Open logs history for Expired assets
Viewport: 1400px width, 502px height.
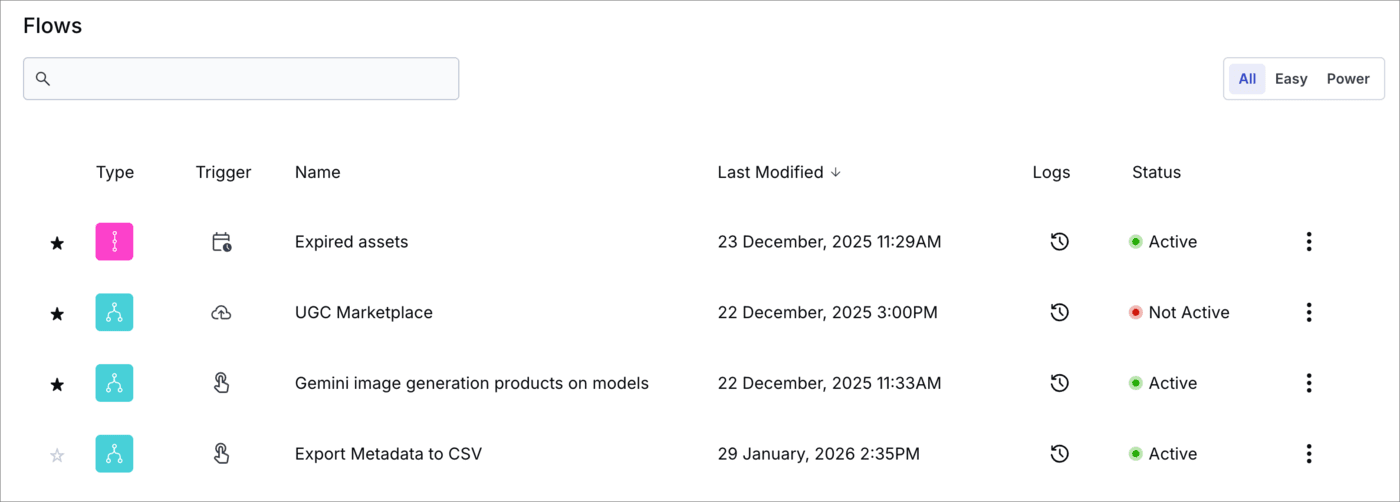[x=1060, y=242]
